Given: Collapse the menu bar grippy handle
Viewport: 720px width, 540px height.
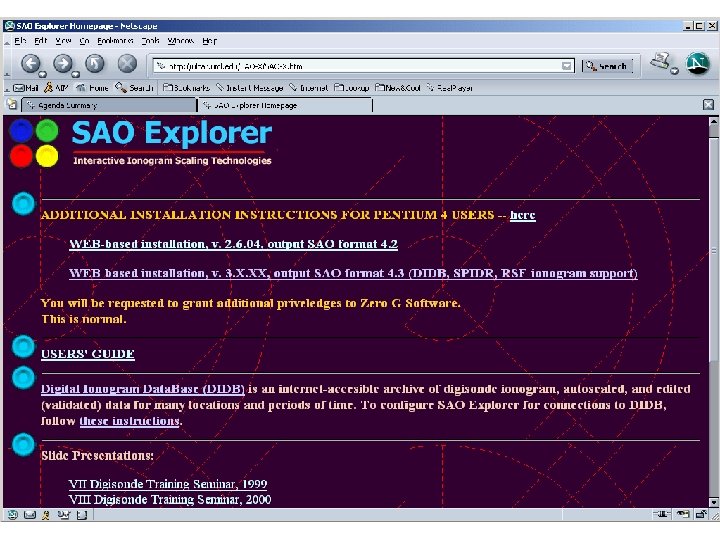Looking at the screenshot, I should pos(6,41).
